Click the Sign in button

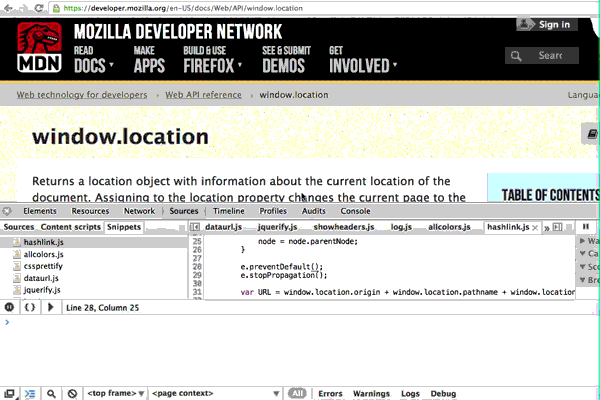(547, 24)
